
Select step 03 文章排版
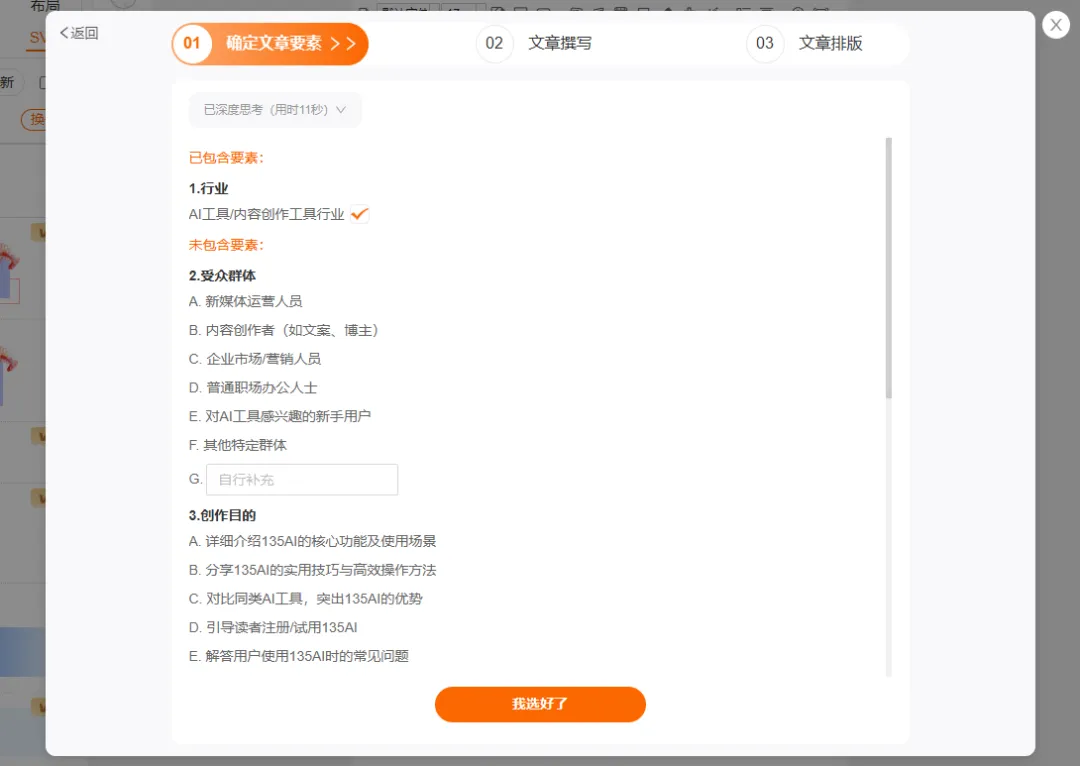804,43
